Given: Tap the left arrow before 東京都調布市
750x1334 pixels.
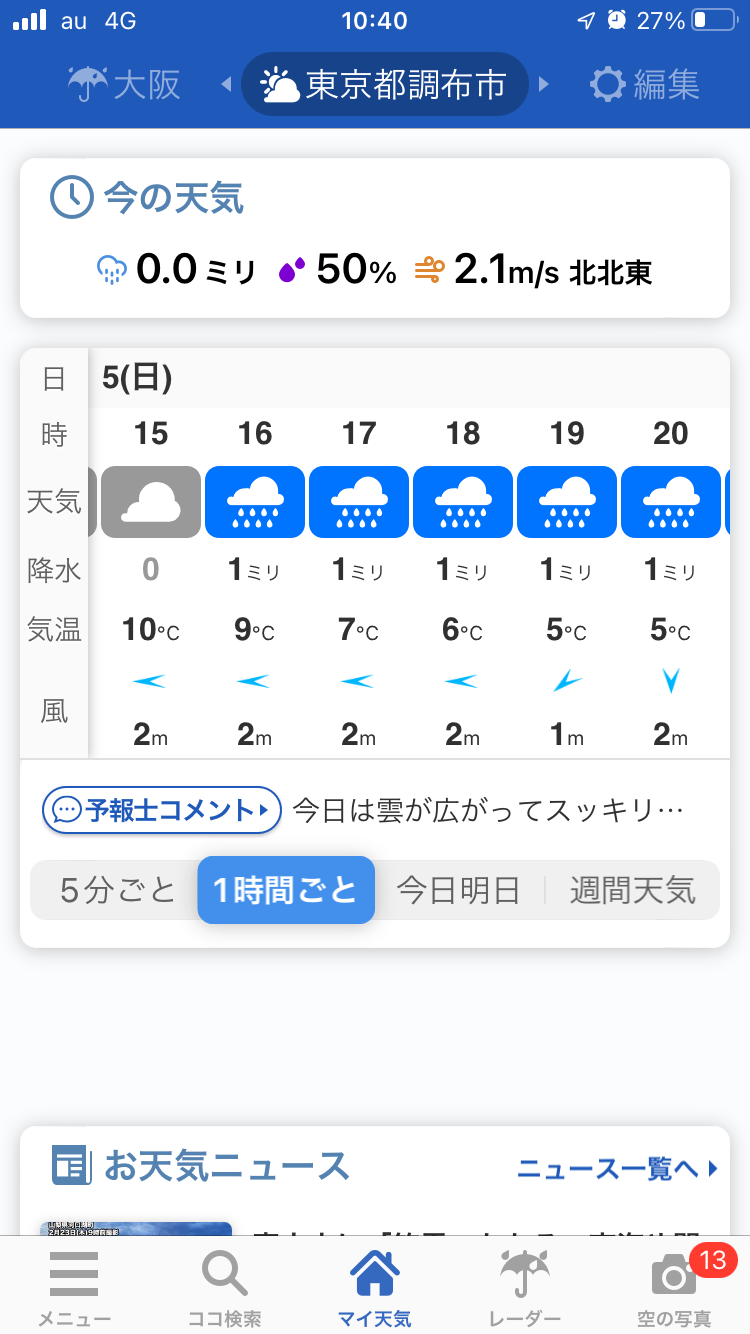Looking at the screenshot, I should coord(226,84).
